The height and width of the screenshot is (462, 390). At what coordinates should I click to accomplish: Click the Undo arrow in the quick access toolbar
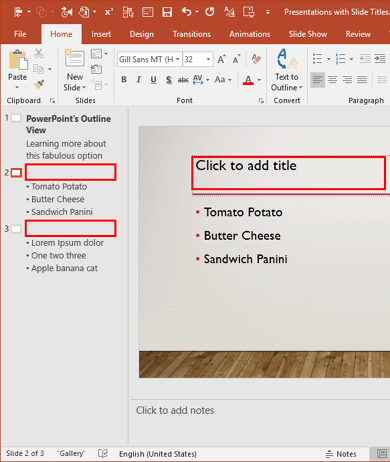coord(186,12)
